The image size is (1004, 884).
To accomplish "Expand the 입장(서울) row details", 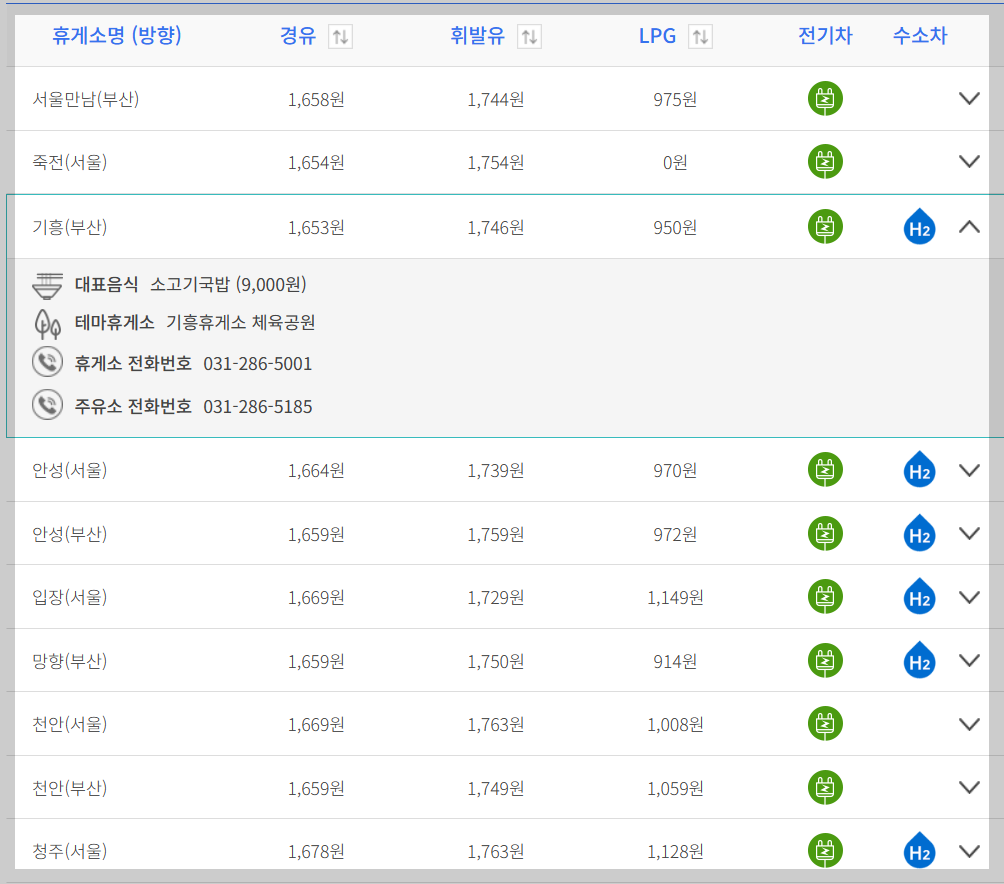I will coord(968,597).
